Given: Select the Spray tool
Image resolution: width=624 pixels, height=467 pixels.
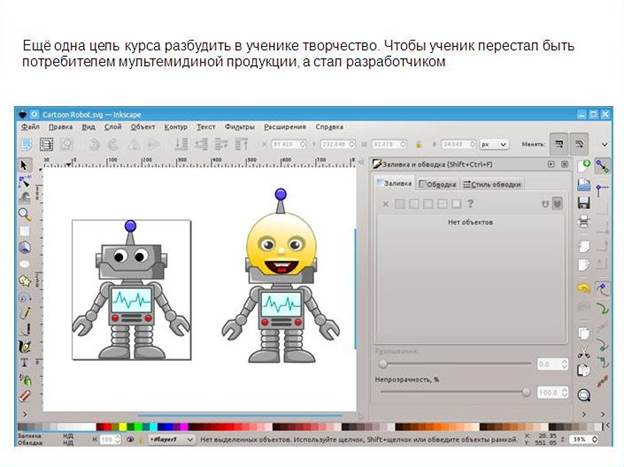Looking at the screenshot, I should 24,380.
